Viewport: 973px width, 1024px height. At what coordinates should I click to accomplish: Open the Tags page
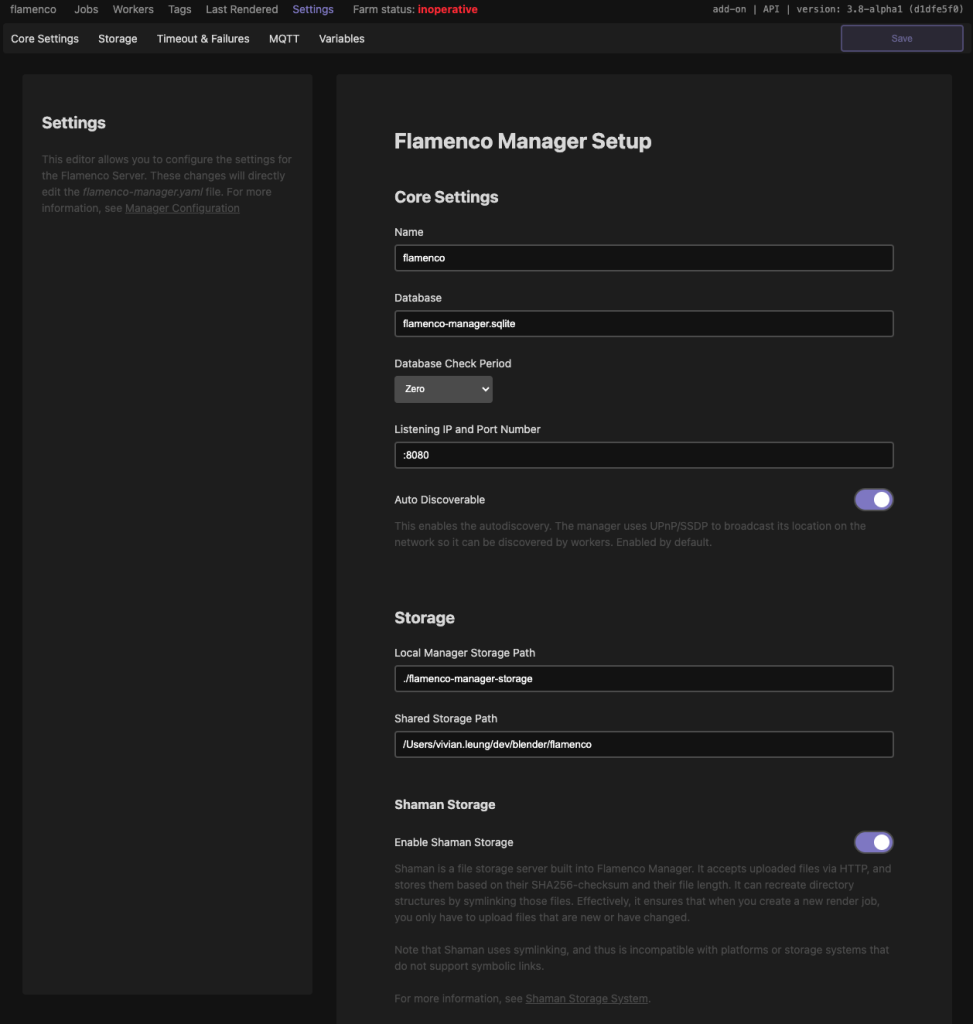[180, 9]
